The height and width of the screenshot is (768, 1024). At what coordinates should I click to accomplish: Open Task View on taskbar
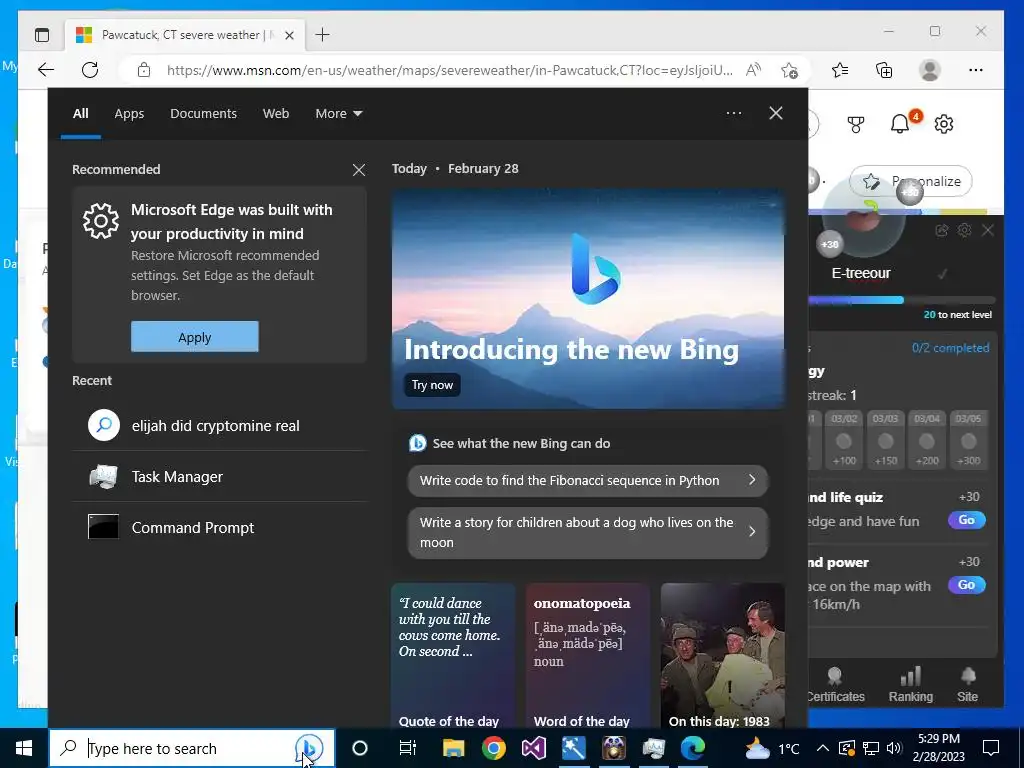click(x=408, y=748)
